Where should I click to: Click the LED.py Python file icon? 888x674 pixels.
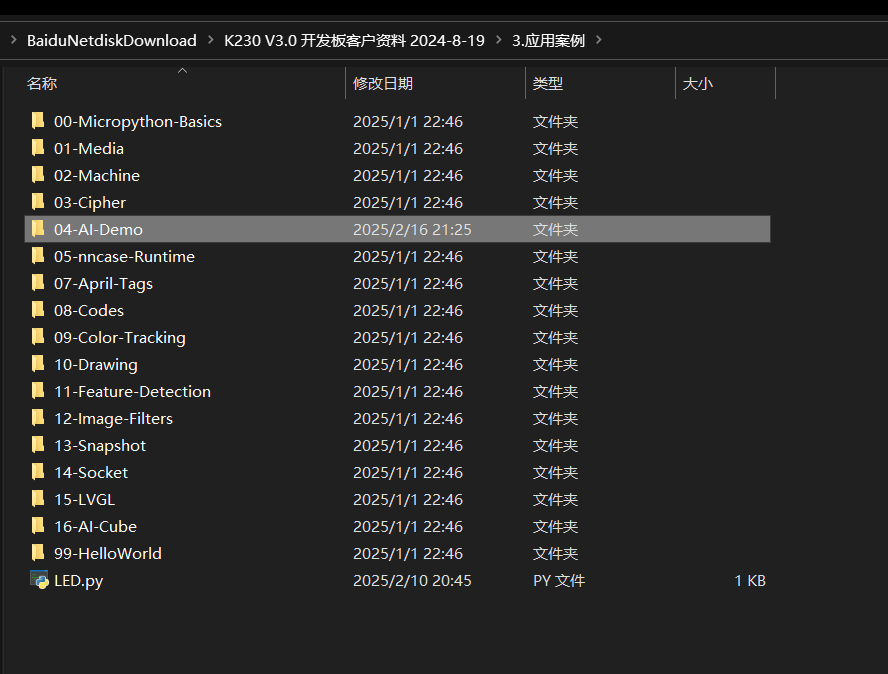point(39,580)
